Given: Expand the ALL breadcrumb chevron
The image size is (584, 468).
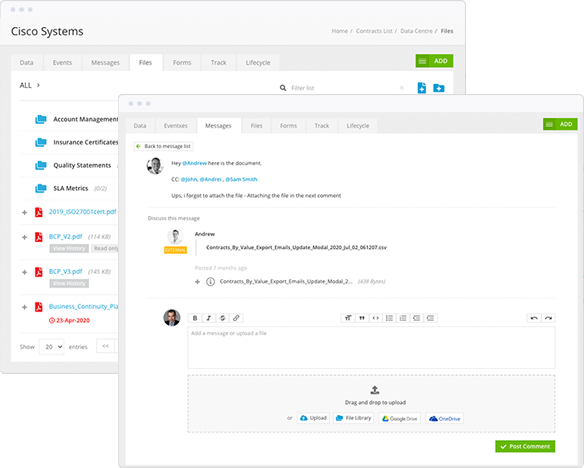Looking at the screenshot, I should pos(38,85).
